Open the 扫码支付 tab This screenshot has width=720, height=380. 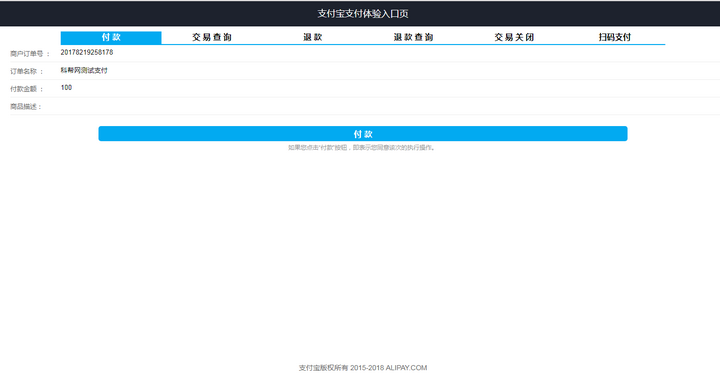point(614,38)
